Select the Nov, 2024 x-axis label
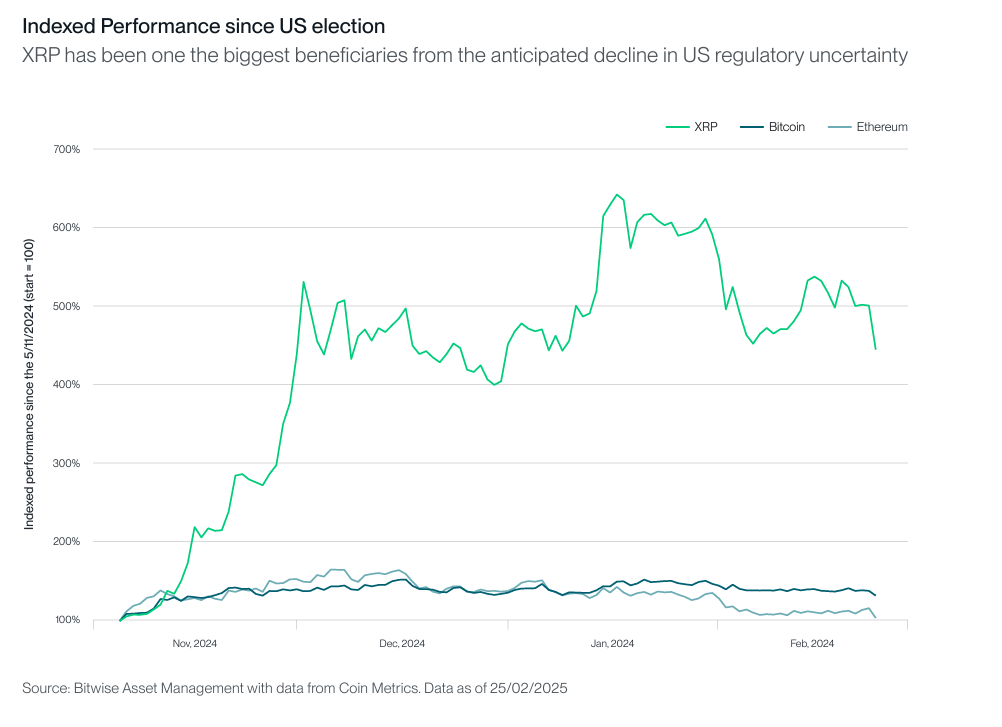 click(x=194, y=643)
